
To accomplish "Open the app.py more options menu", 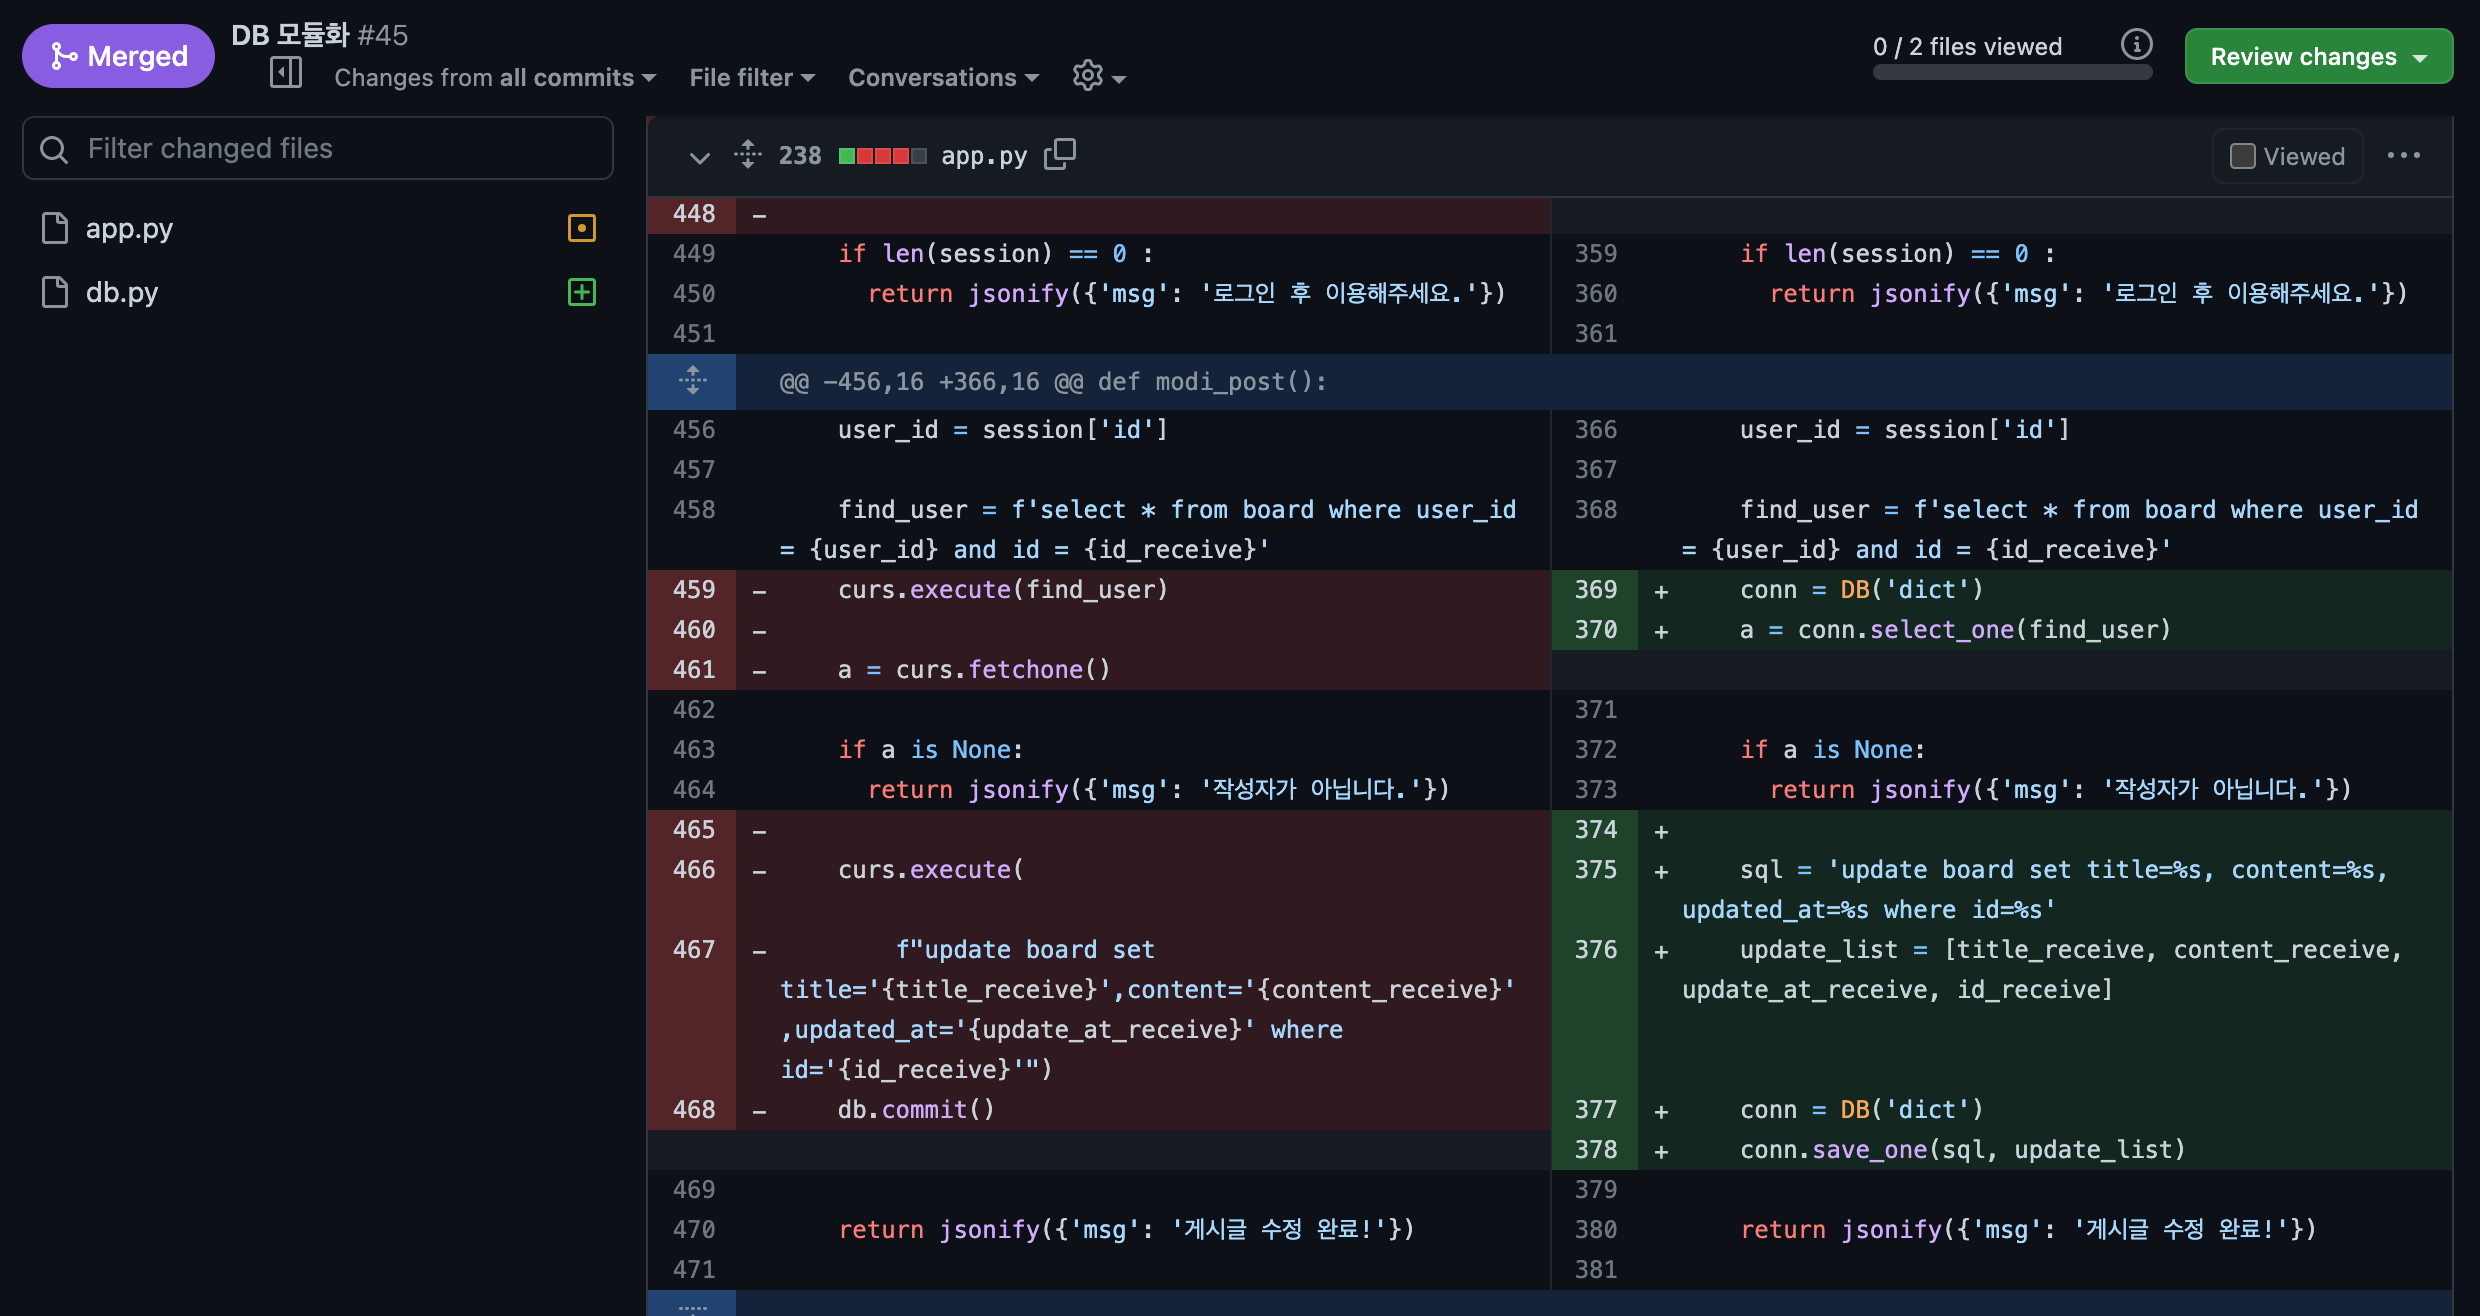I will pyautogui.click(x=2403, y=155).
